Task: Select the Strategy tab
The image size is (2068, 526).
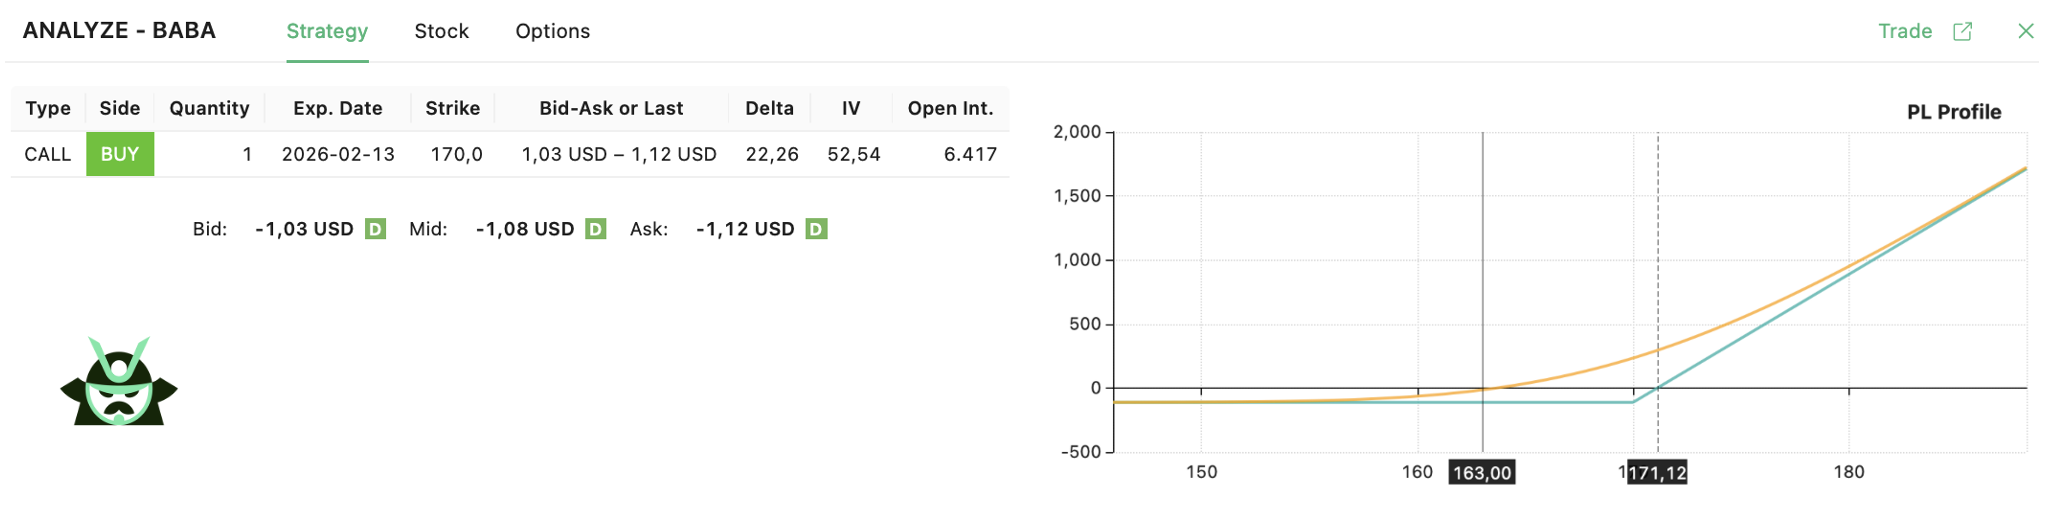Action: point(327,31)
